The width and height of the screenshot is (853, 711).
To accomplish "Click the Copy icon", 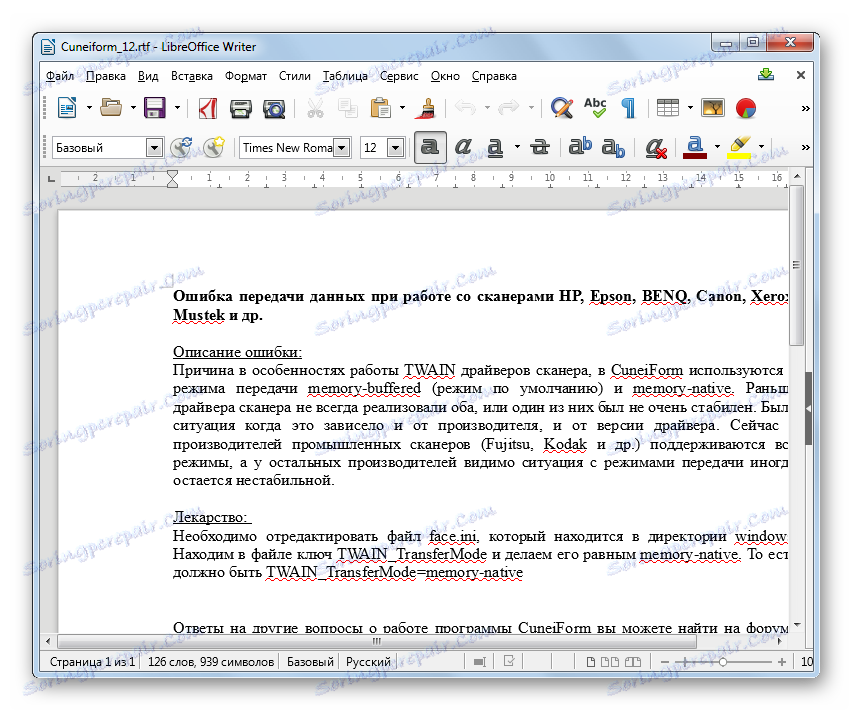I will pos(347,108).
